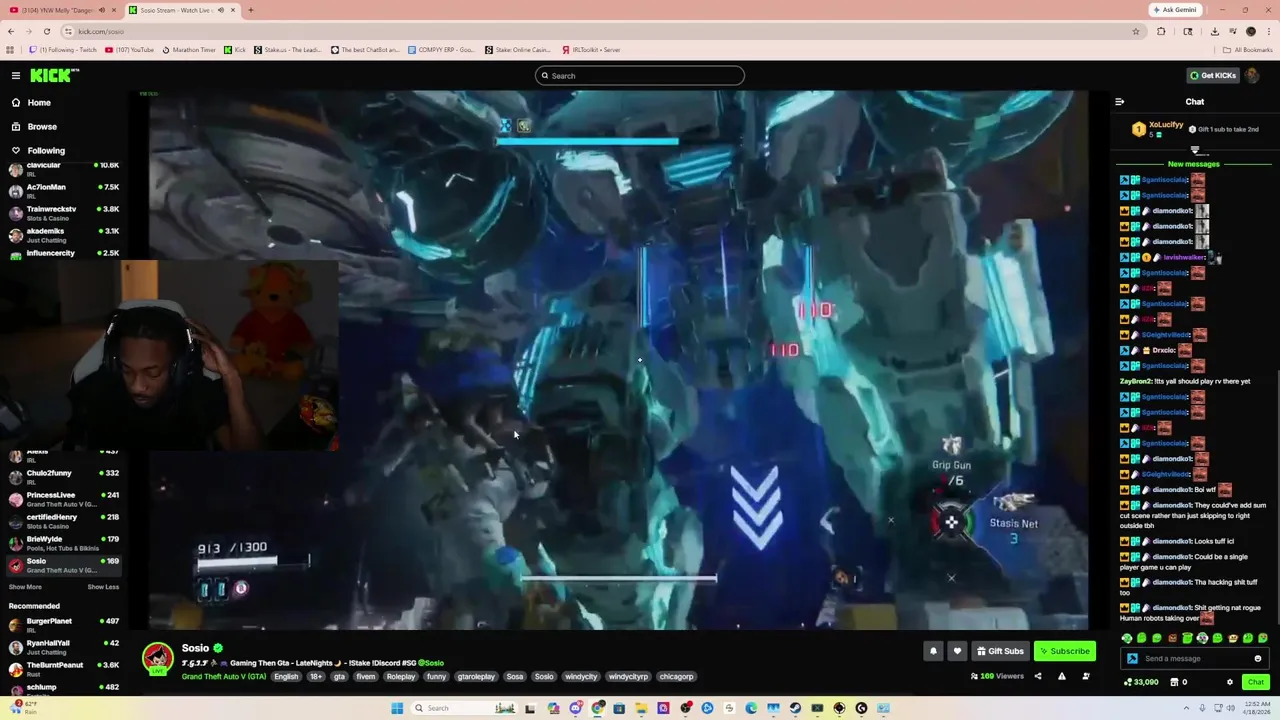Open the Windows Start menu

[x=397, y=708]
